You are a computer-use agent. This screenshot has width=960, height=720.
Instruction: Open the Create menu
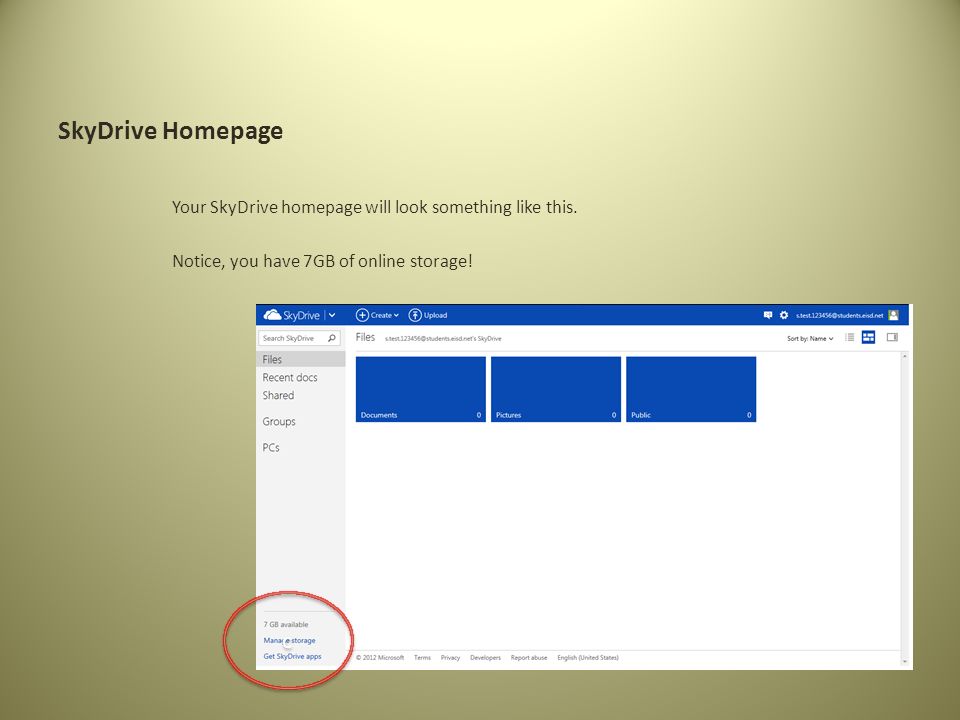click(x=377, y=315)
